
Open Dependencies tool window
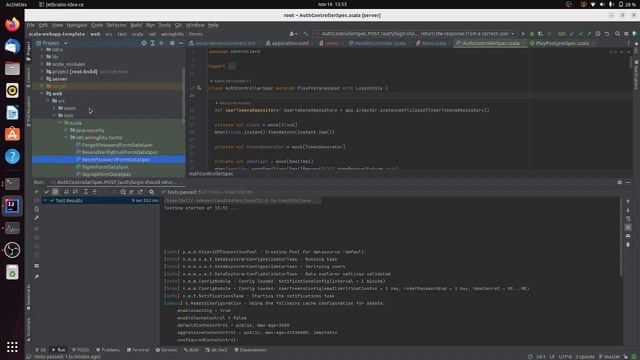[x=250, y=350]
